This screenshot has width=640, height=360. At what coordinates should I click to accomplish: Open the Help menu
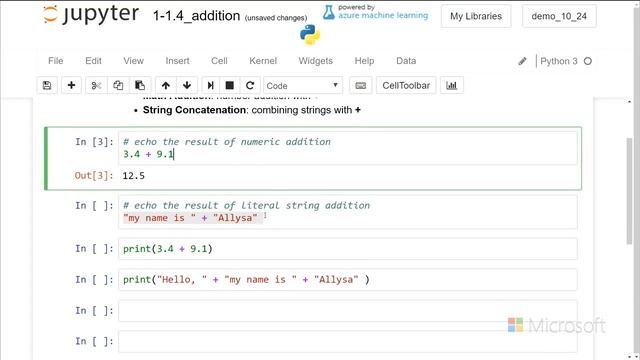pos(364,61)
